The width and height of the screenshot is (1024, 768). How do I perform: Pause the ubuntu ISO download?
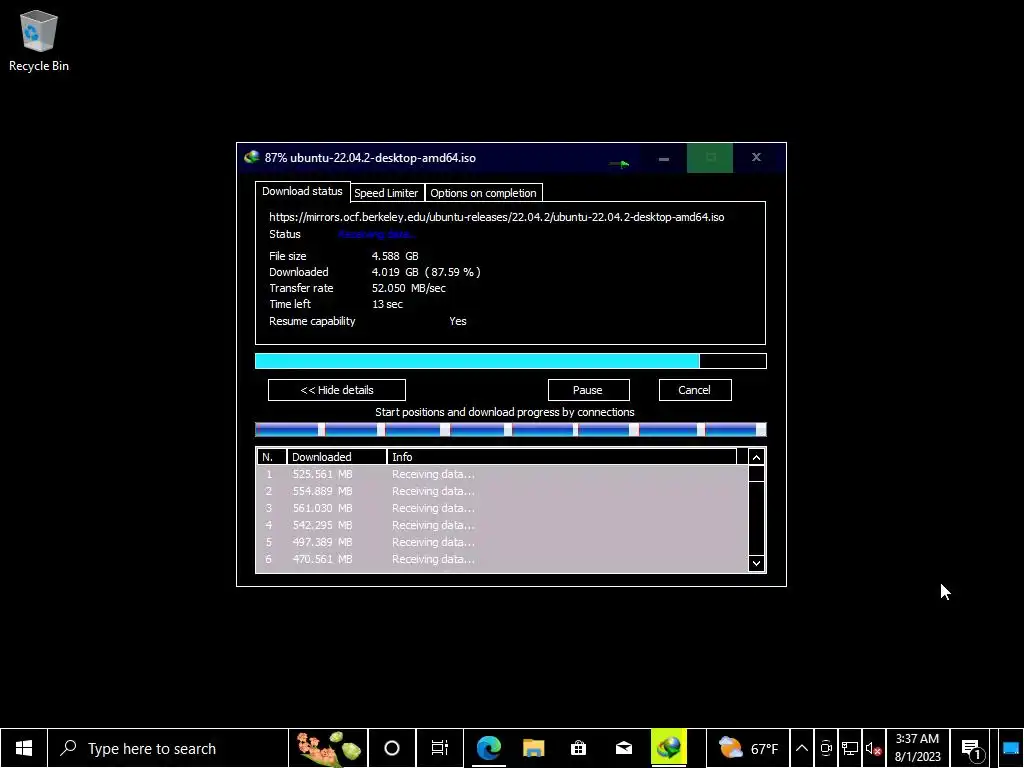588,390
